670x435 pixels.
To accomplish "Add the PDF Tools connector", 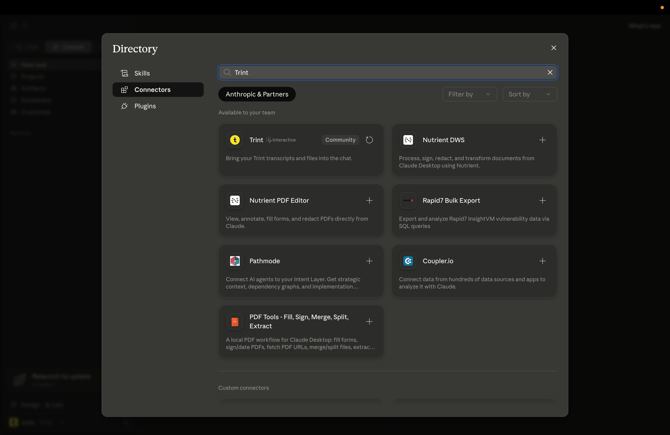I will click(369, 321).
